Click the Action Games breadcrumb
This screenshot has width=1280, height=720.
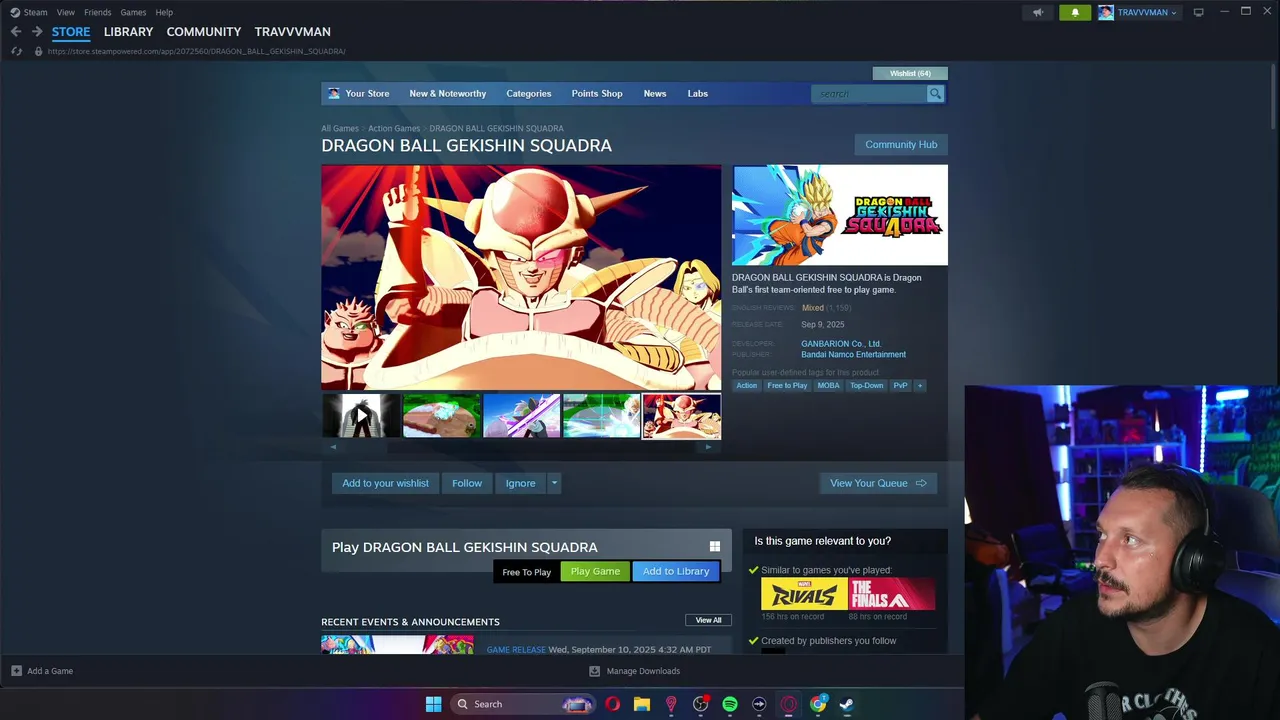pos(394,128)
